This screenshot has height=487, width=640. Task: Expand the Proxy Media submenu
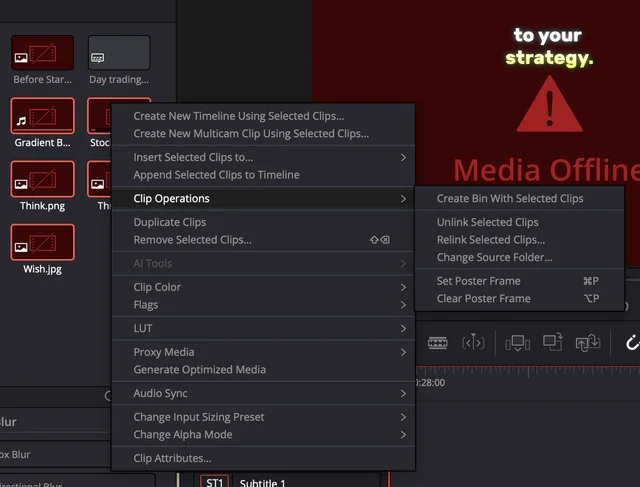pos(263,352)
